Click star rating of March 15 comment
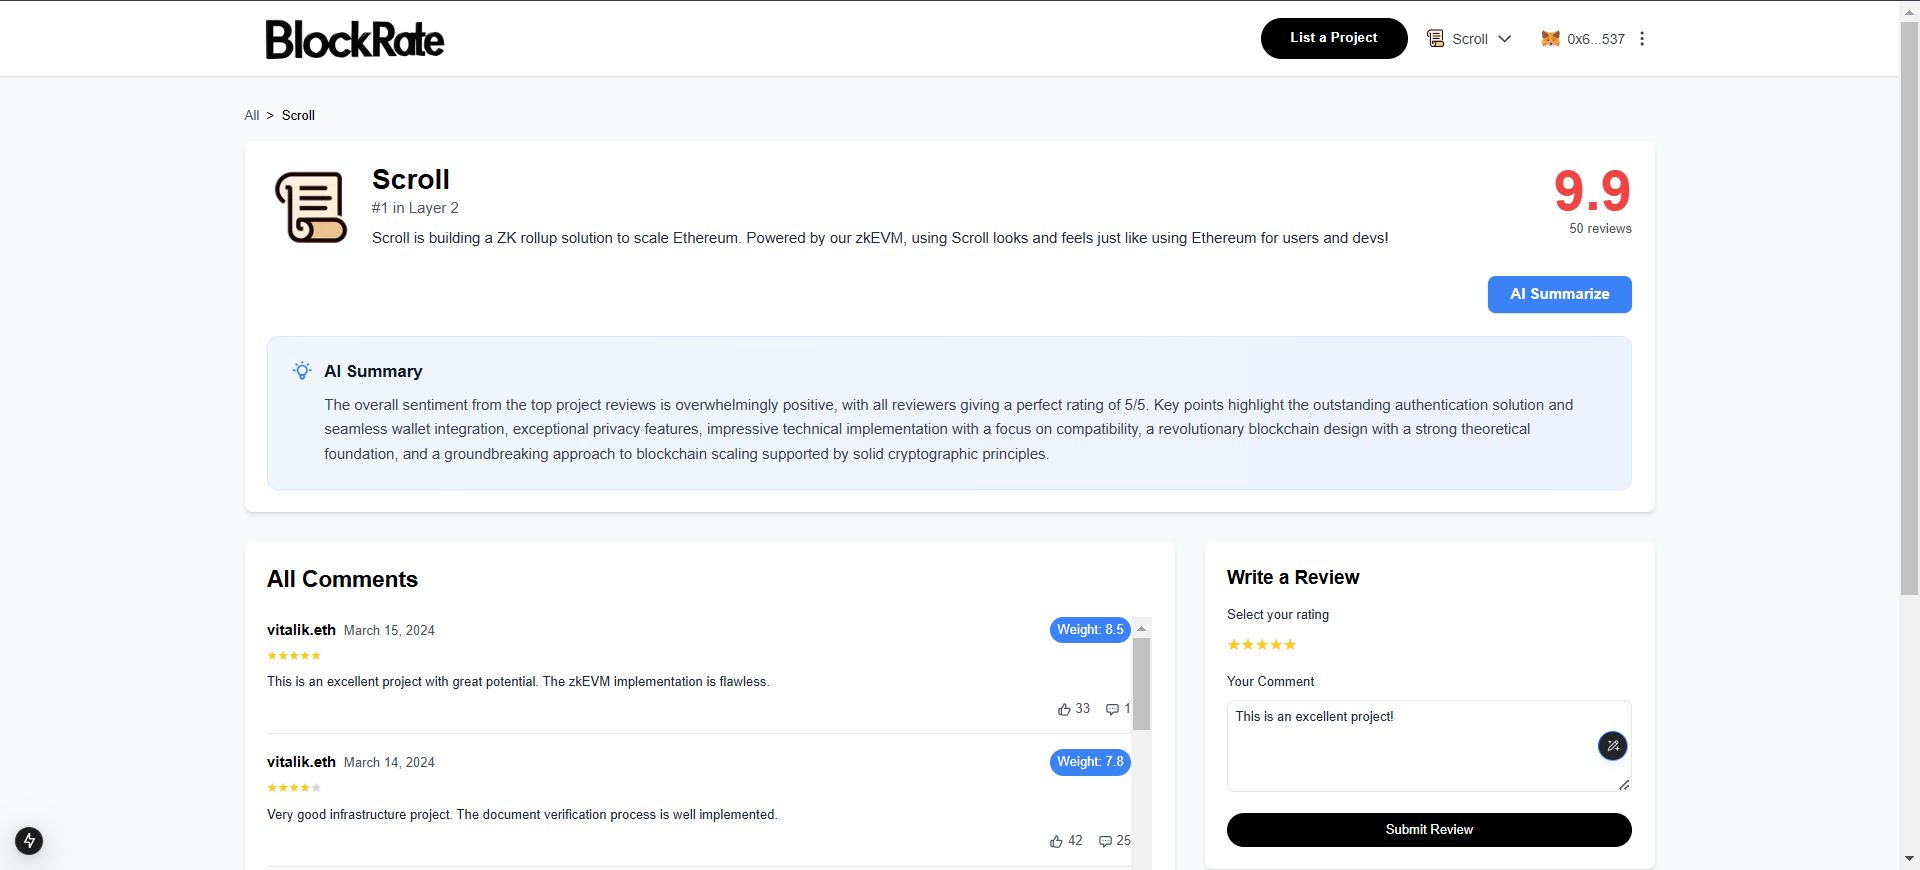Viewport: 1920px width, 870px height. click(x=294, y=656)
